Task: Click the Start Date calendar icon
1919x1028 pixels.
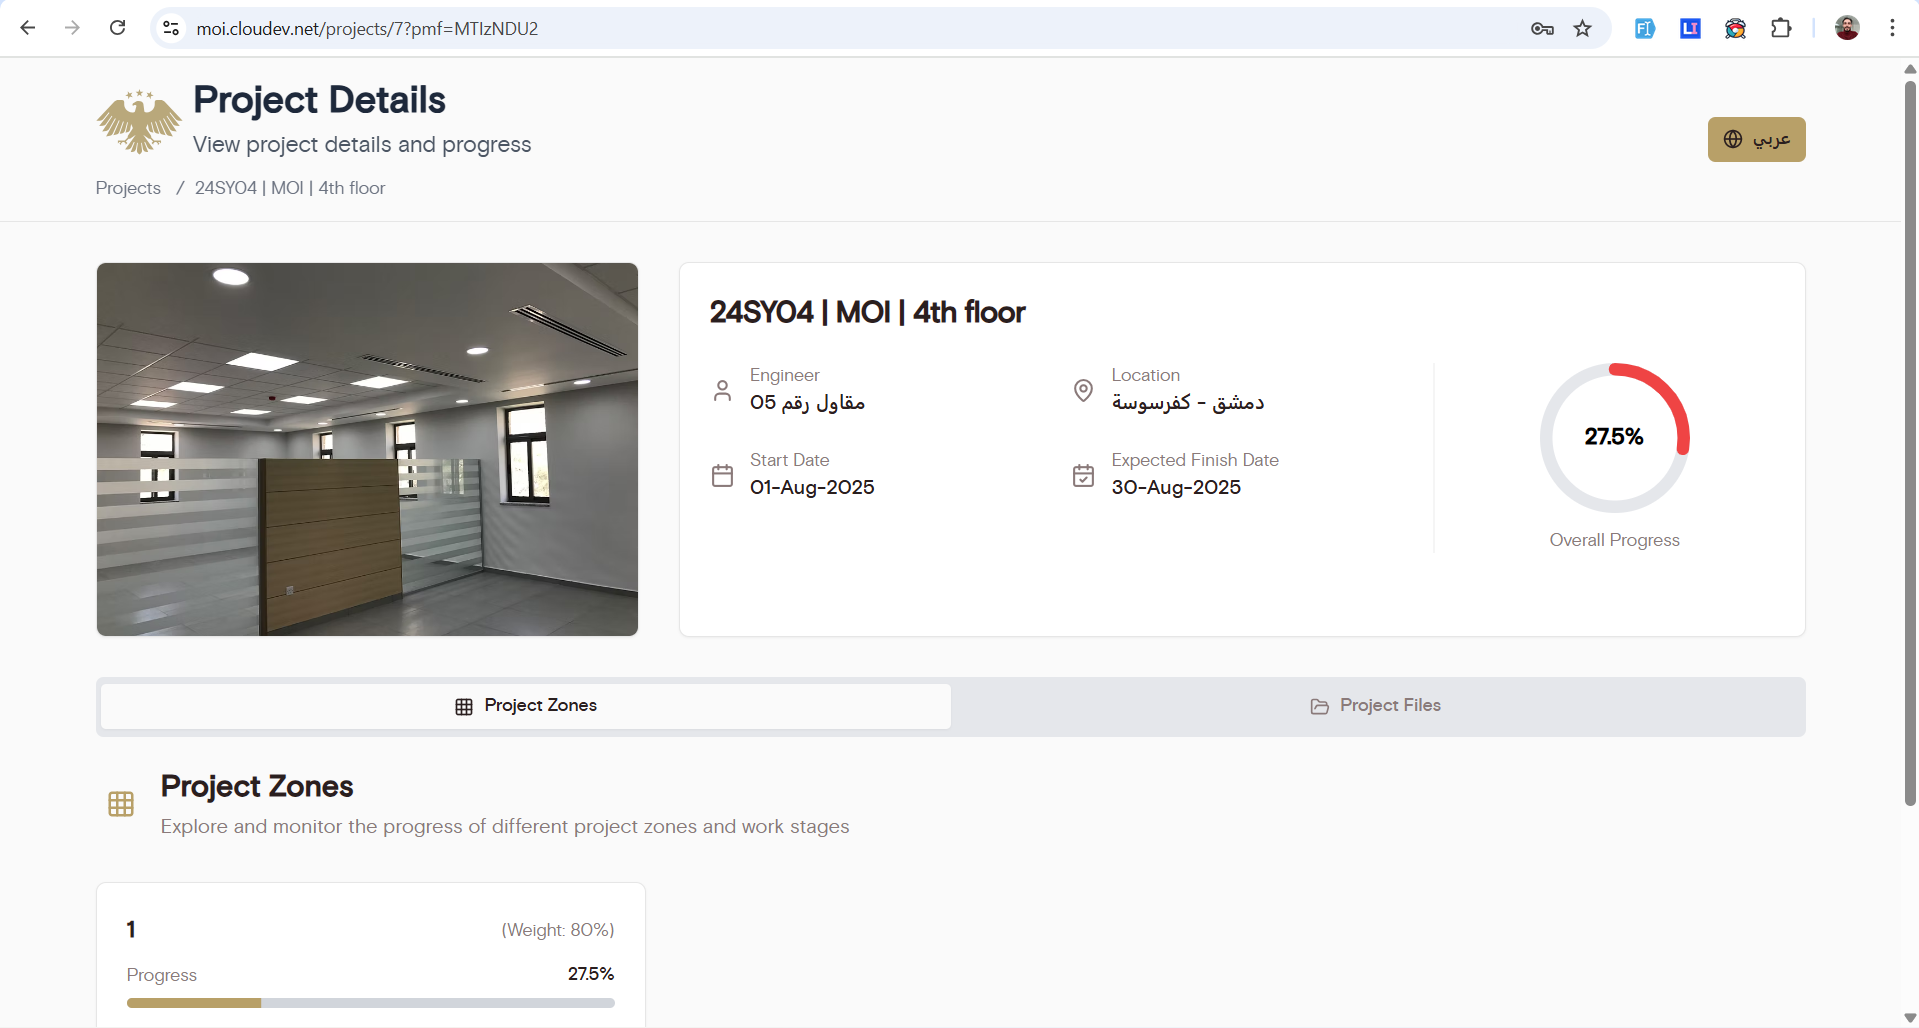Action: pyautogui.click(x=722, y=475)
